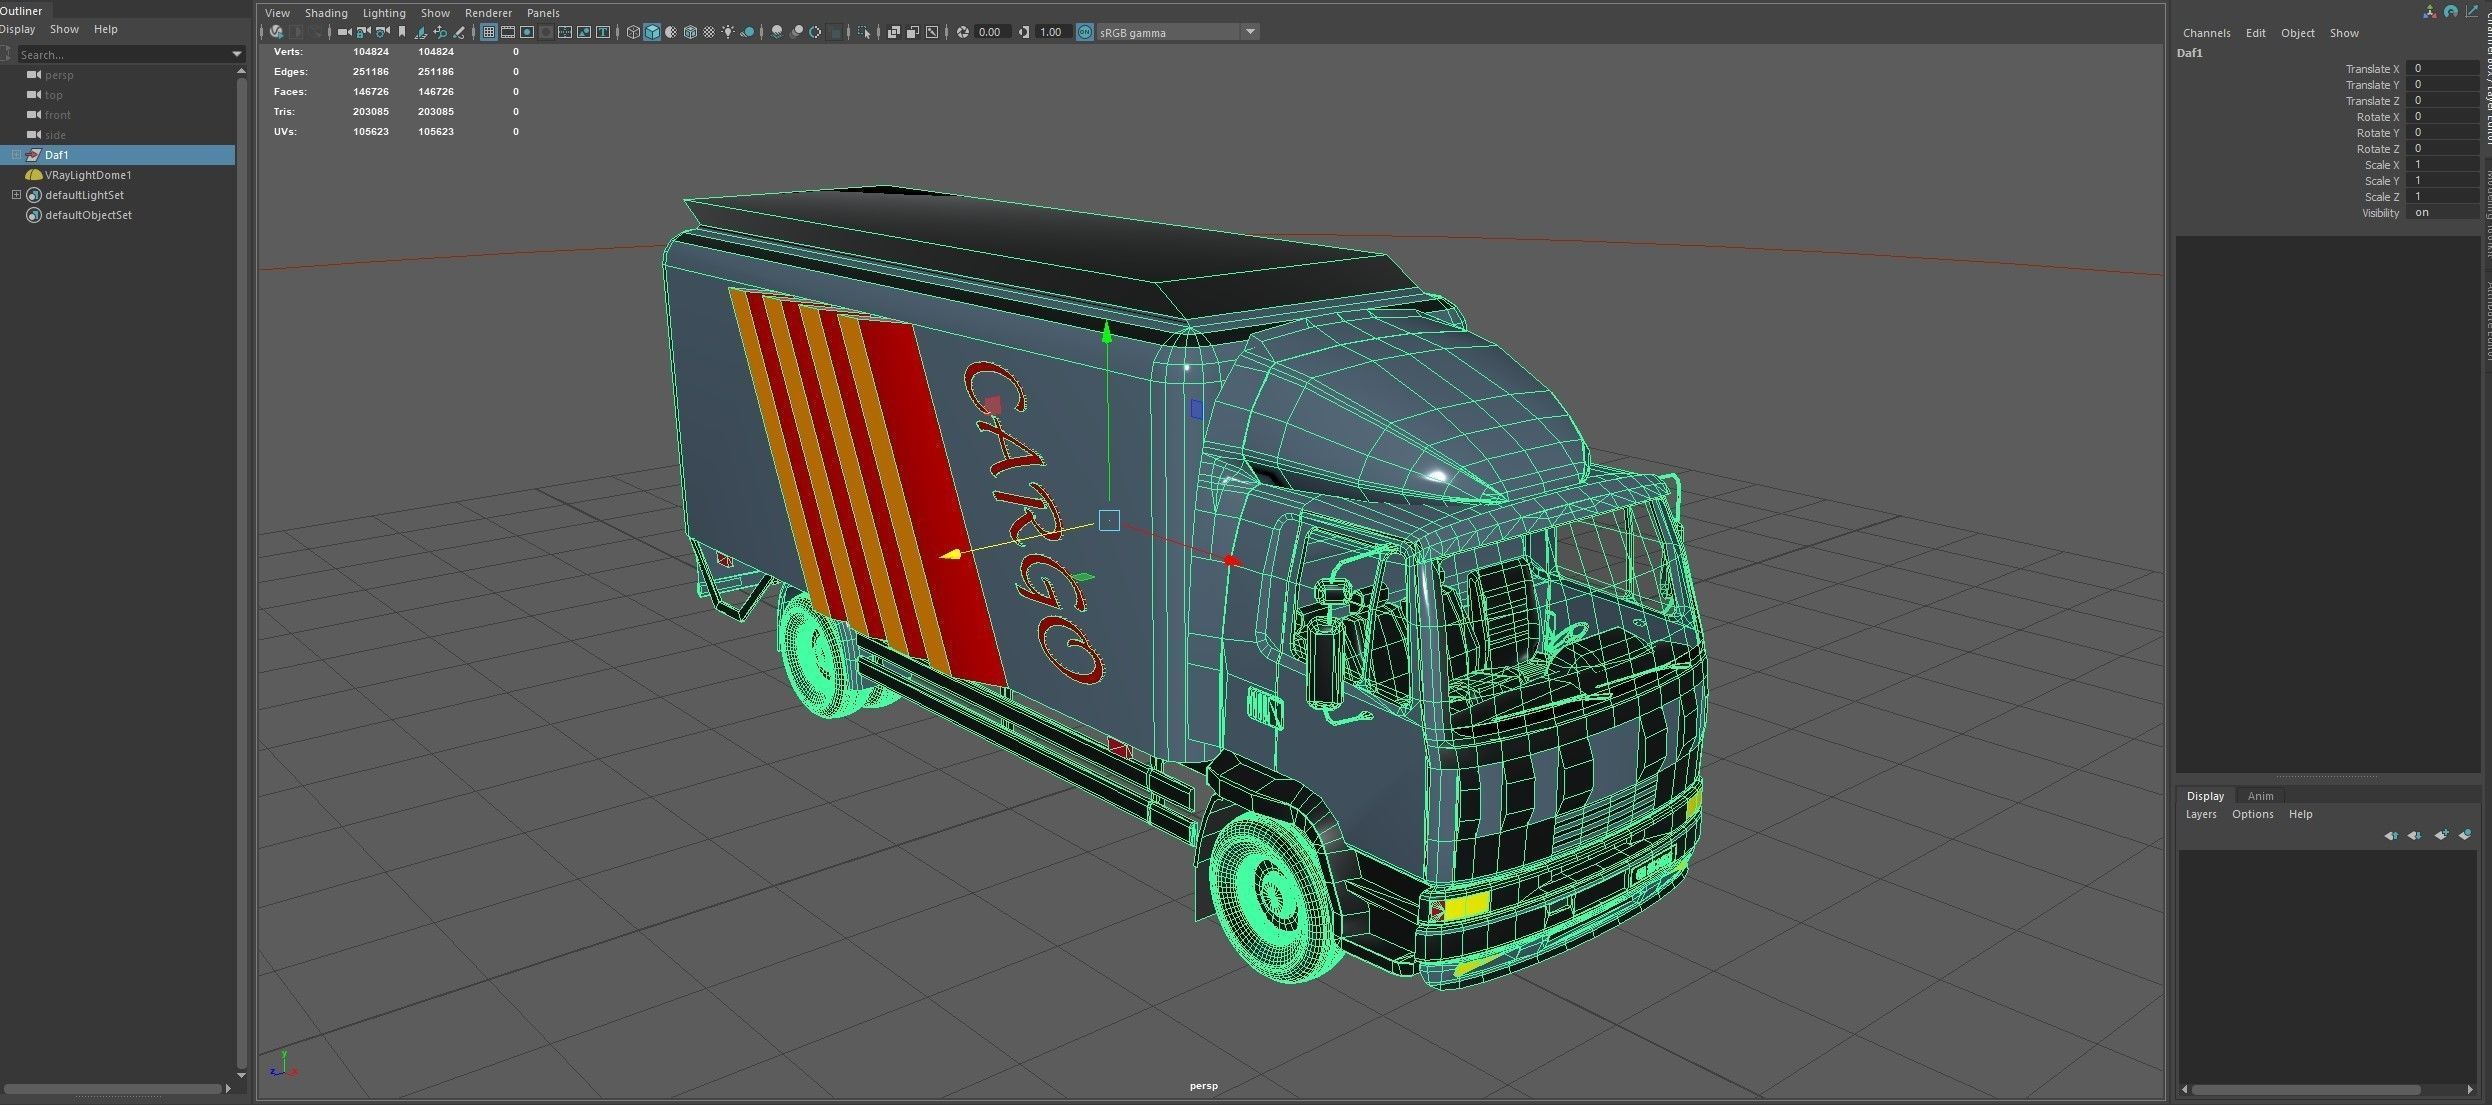2492x1105 pixels.
Task: Toggle Motion Blur icon
Action: tap(796, 32)
